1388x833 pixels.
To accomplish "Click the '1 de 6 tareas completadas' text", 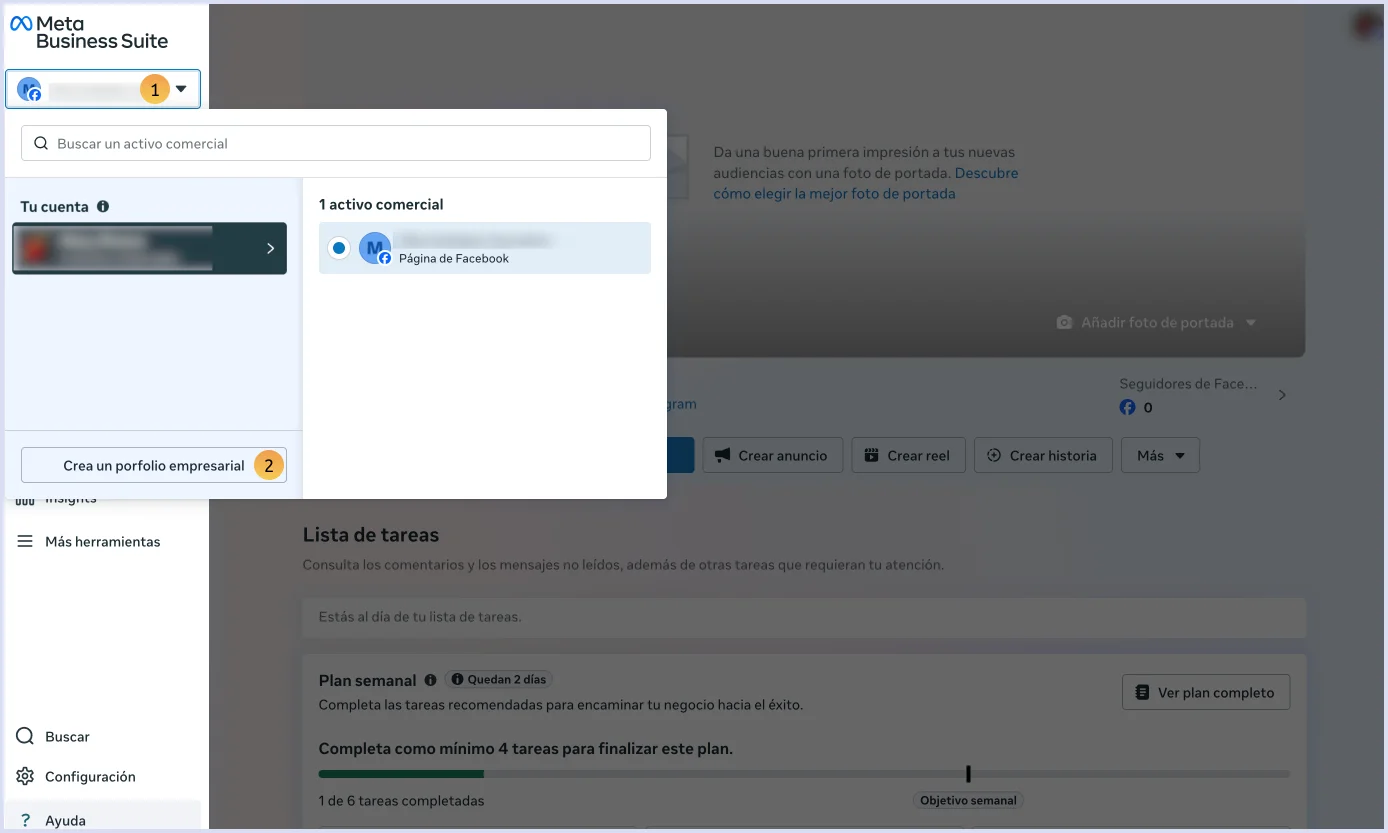I will pyautogui.click(x=402, y=800).
